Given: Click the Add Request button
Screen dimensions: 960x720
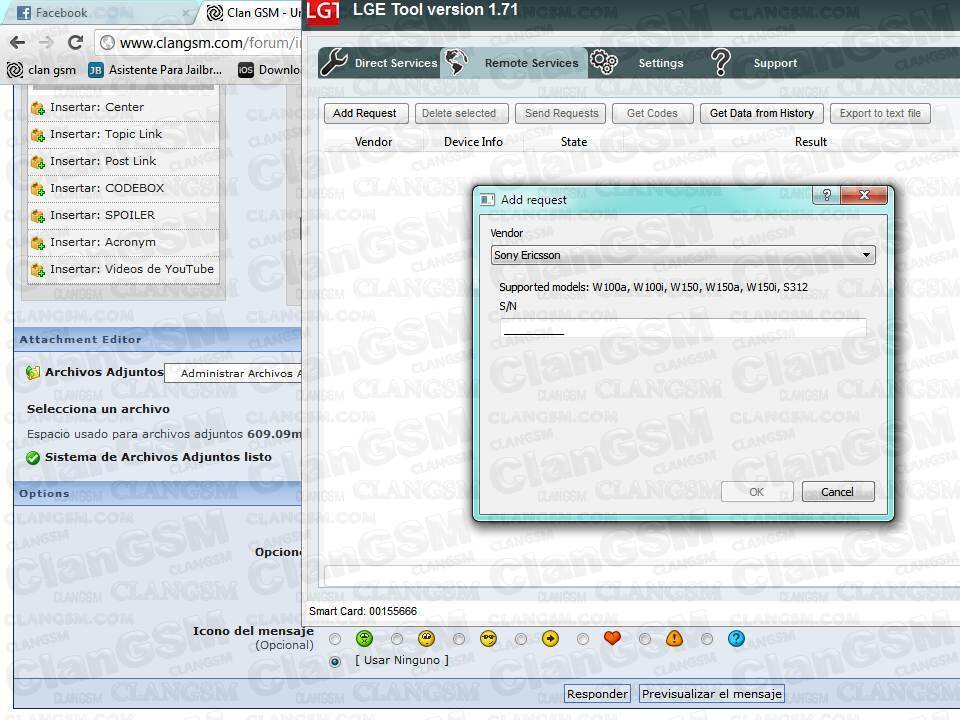Looking at the screenshot, I should [365, 113].
